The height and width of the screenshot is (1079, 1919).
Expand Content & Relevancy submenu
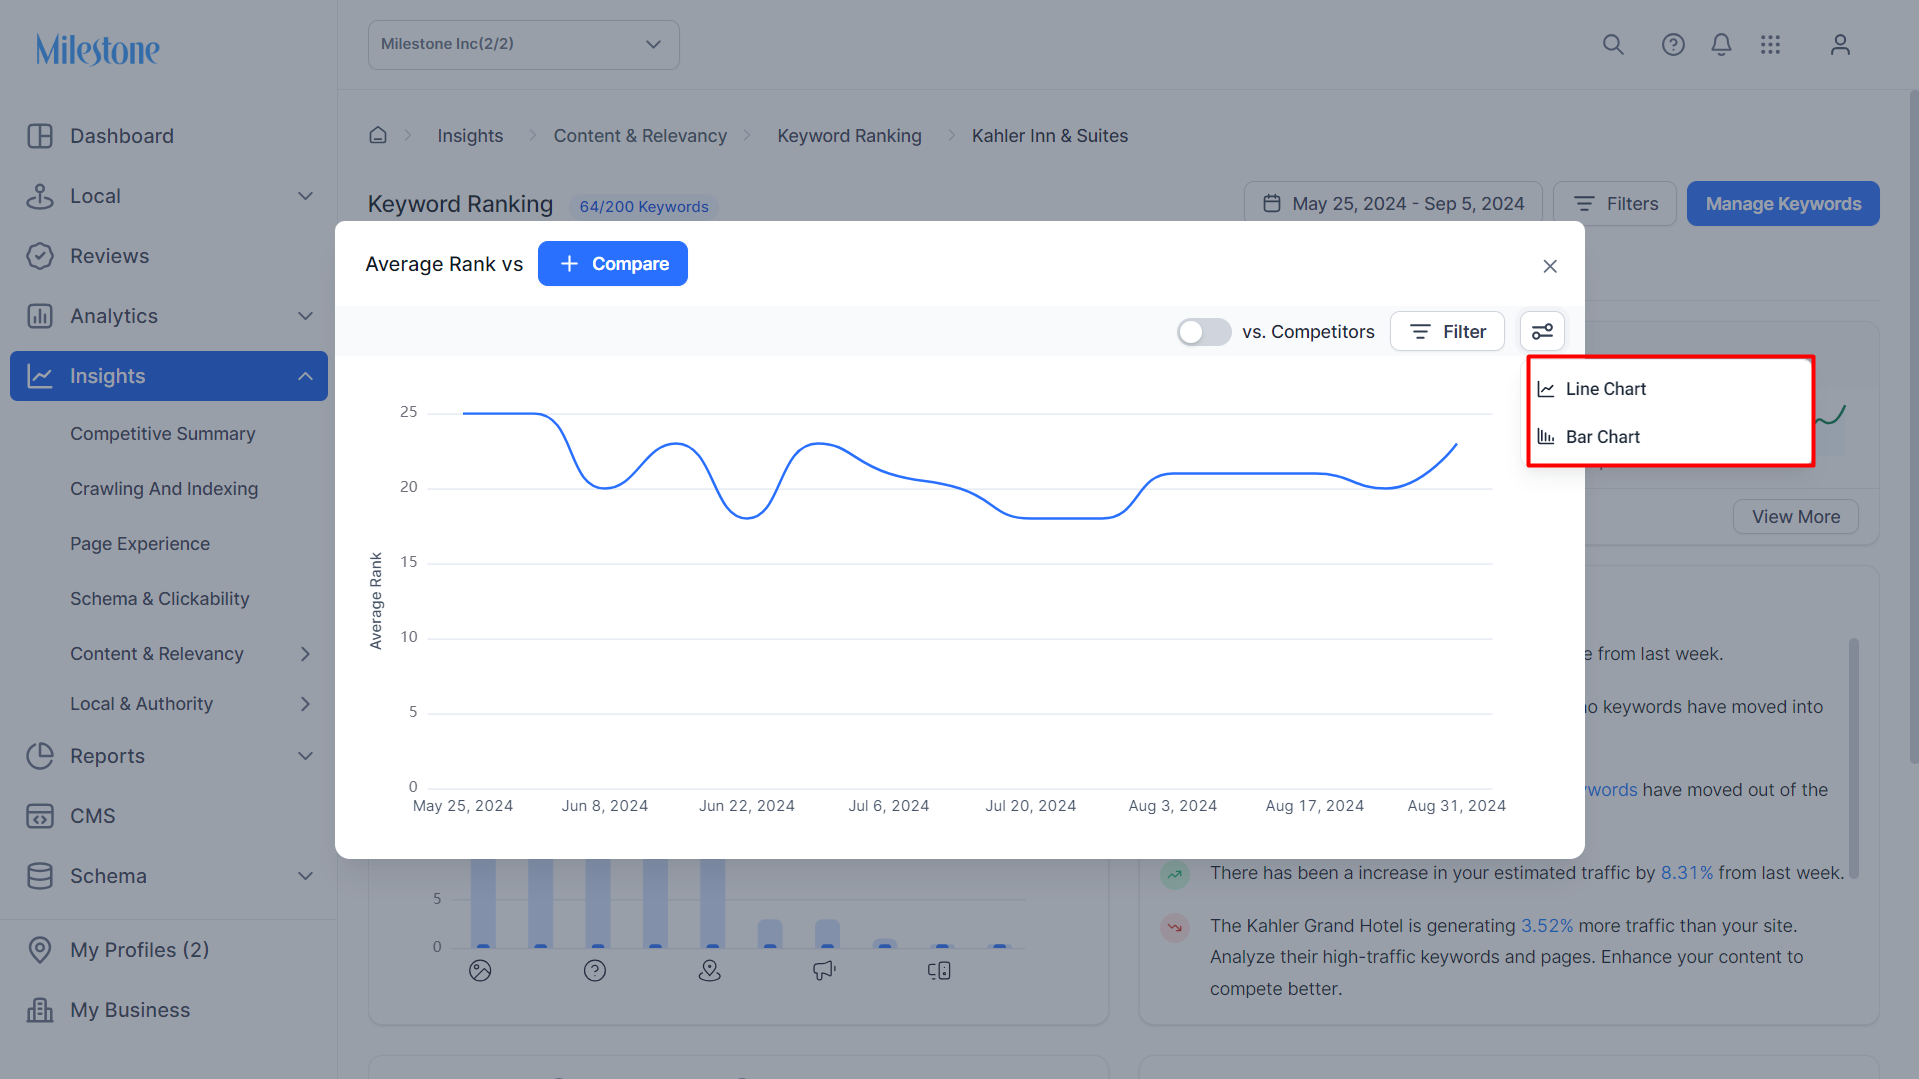(306, 654)
